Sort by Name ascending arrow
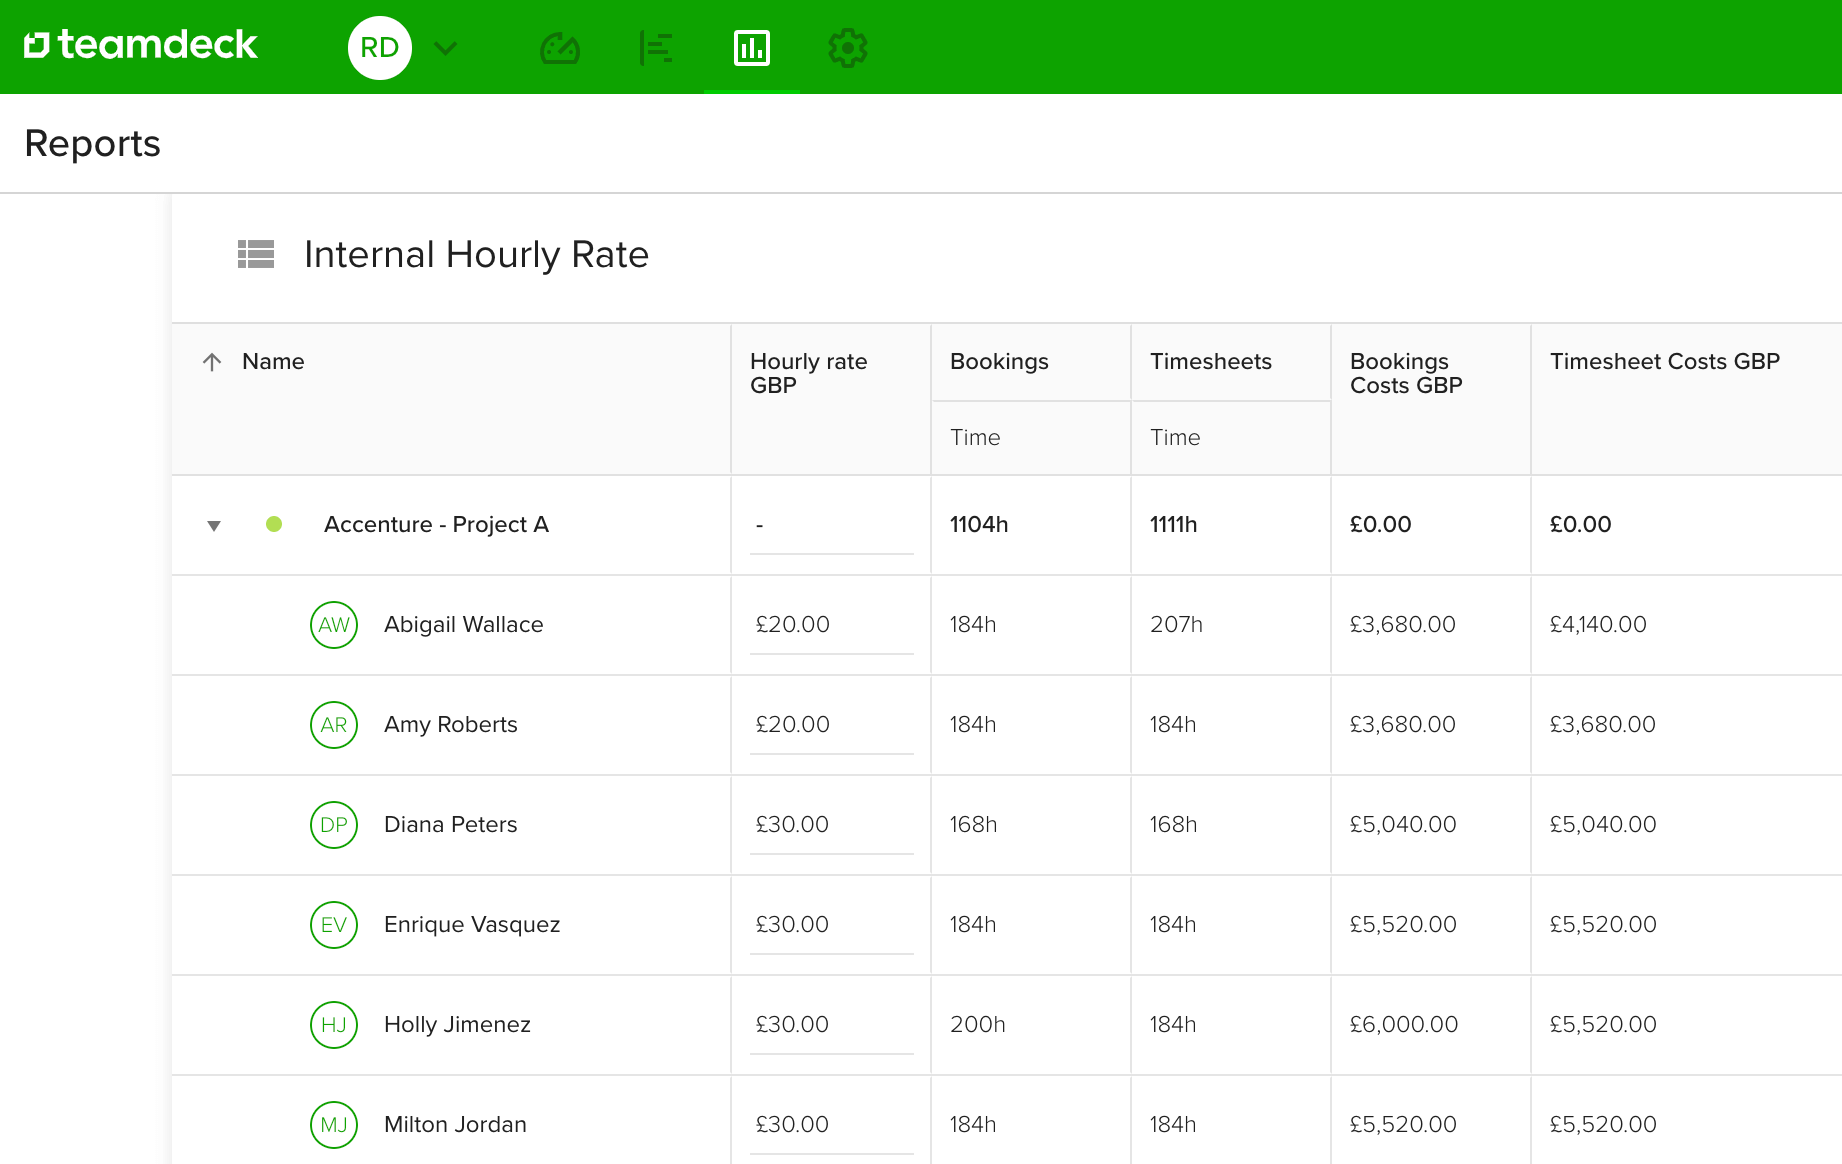This screenshot has height=1164, width=1842. pos(212,362)
